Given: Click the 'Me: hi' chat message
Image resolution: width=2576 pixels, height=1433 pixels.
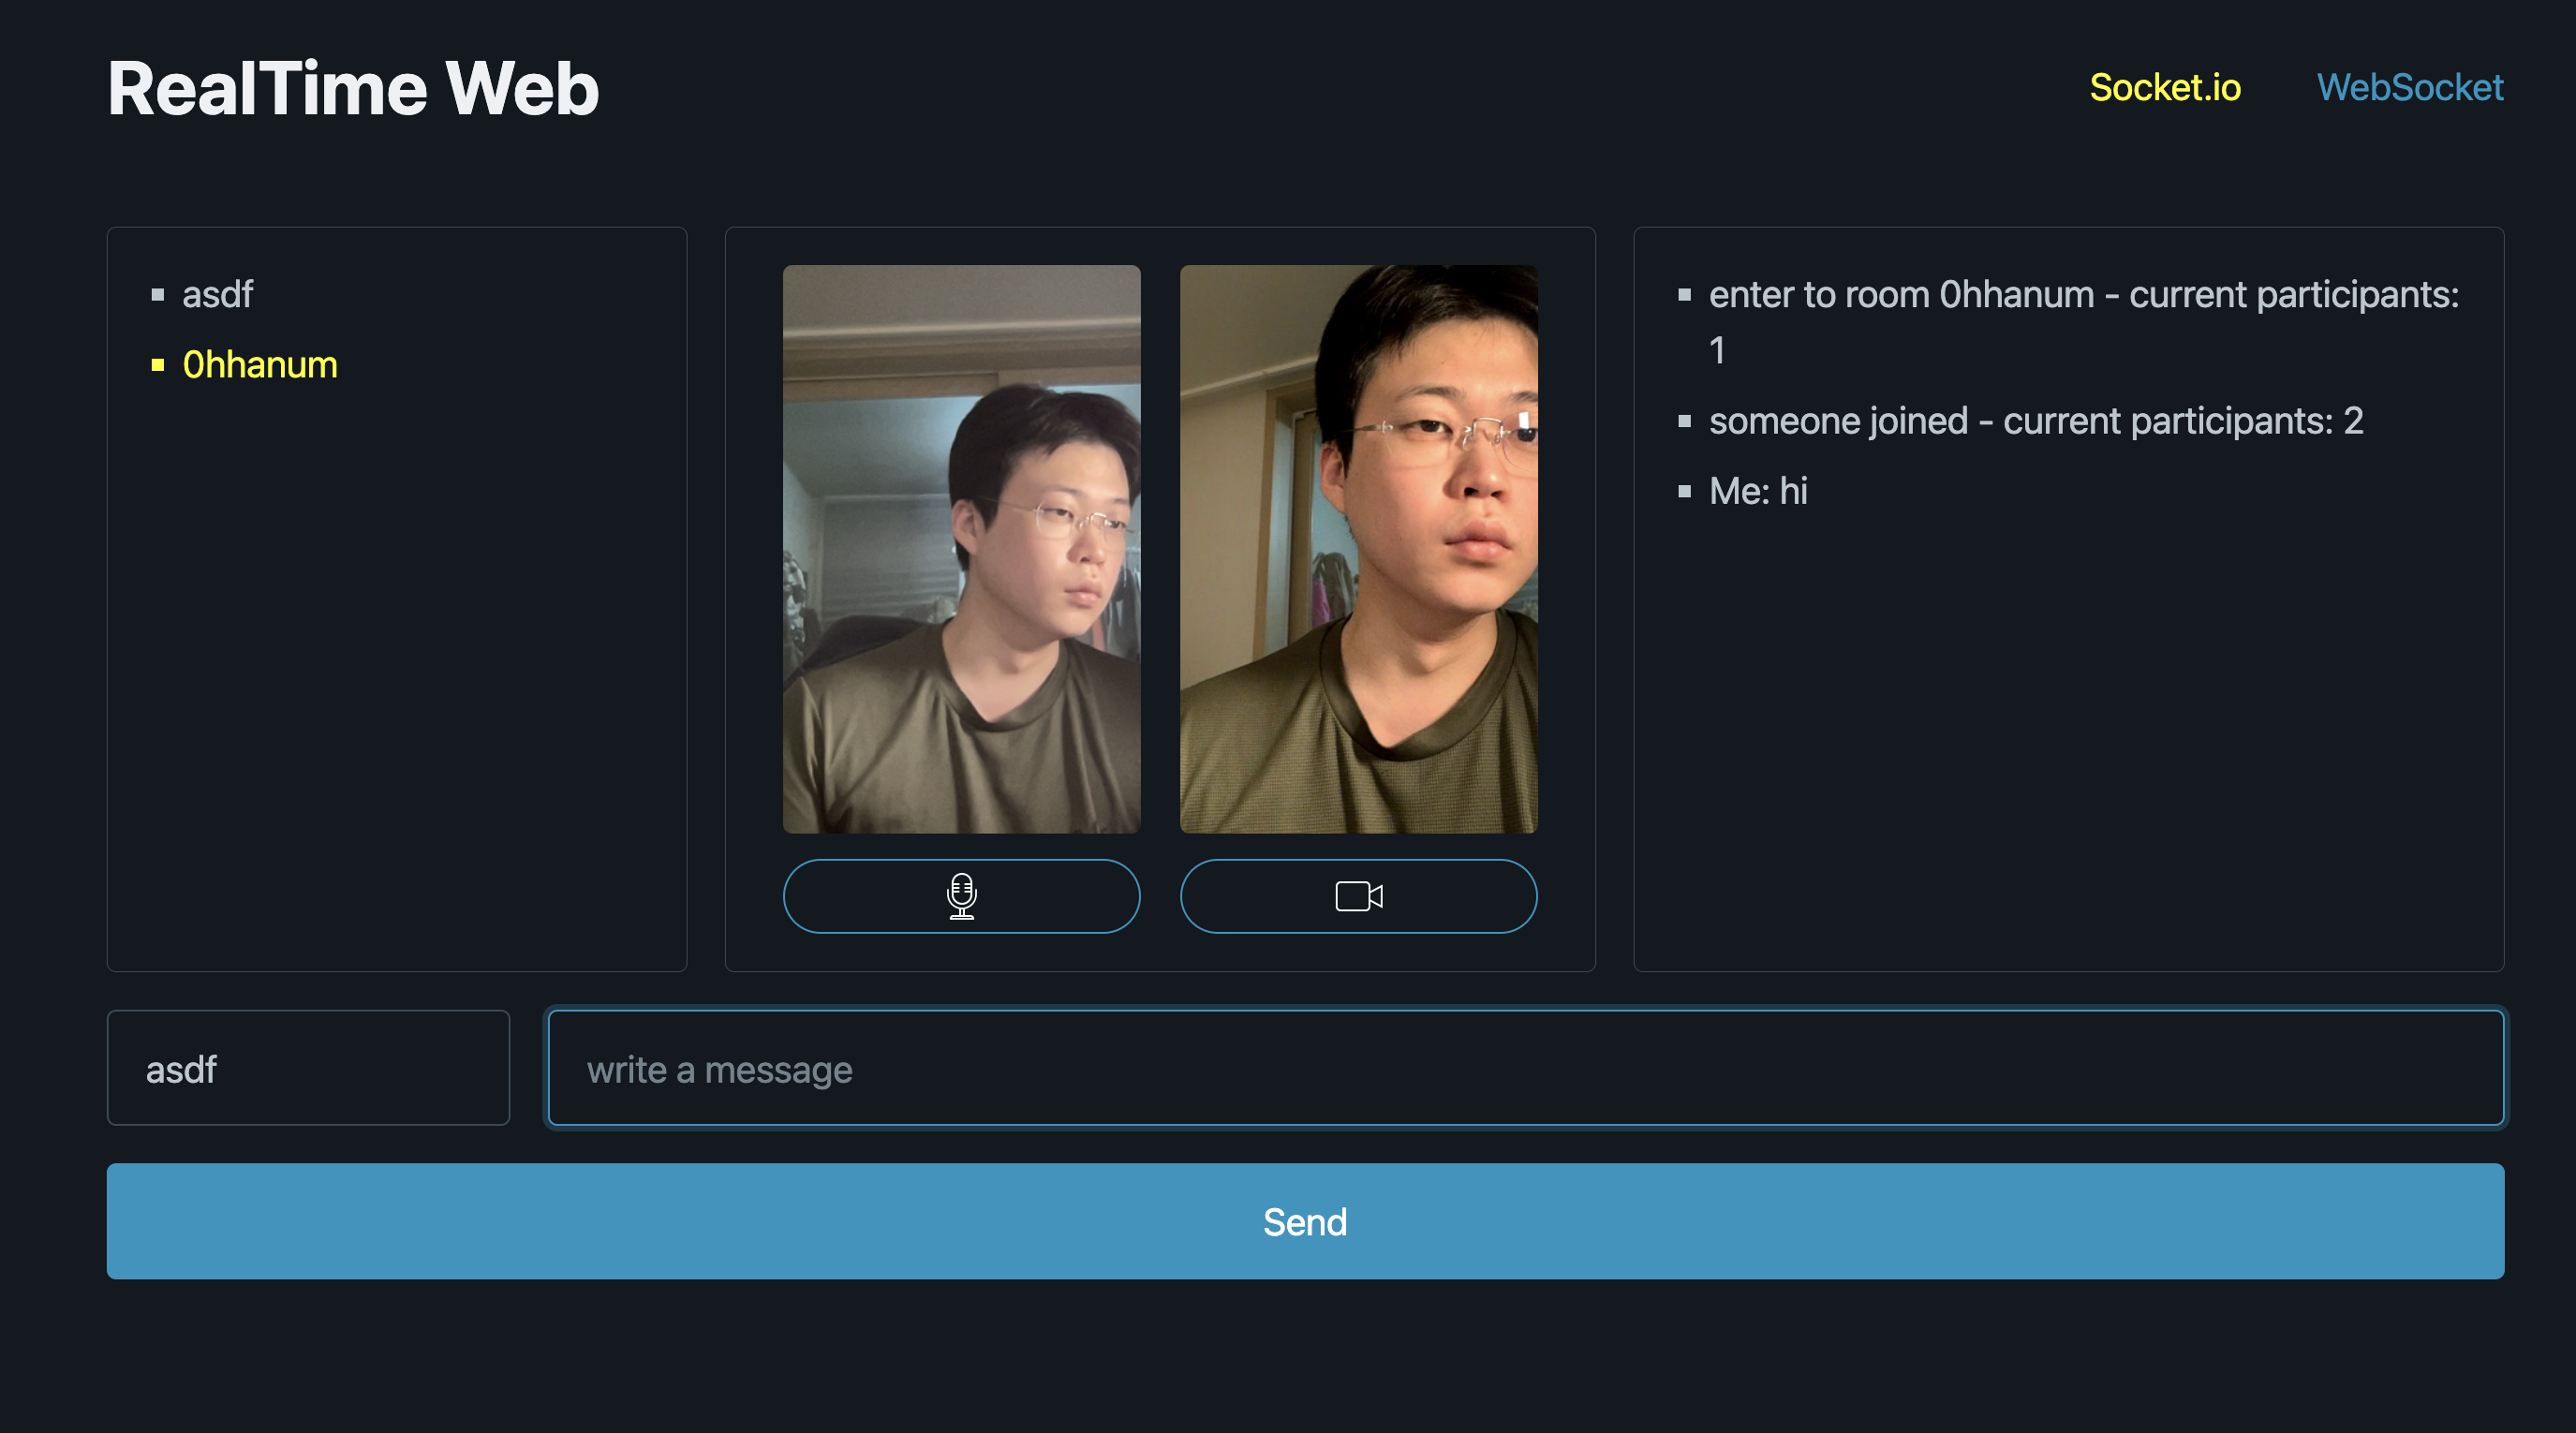Looking at the screenshot, I should (1757, 491).
